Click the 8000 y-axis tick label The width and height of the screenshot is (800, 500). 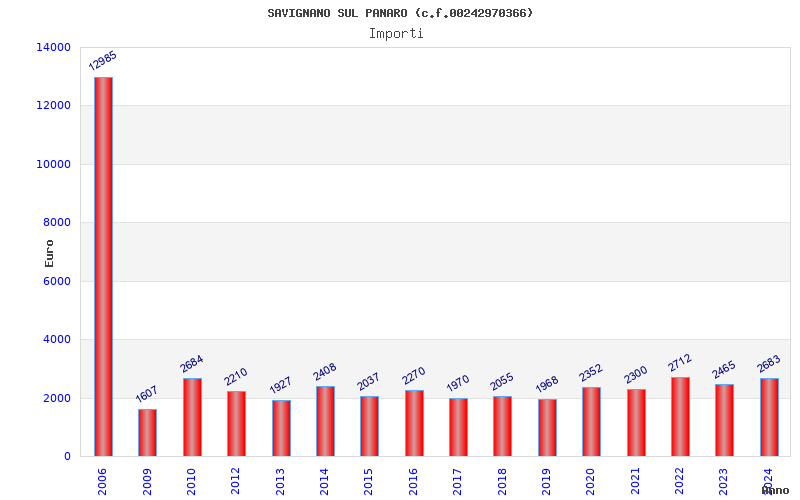coord(57,222)
